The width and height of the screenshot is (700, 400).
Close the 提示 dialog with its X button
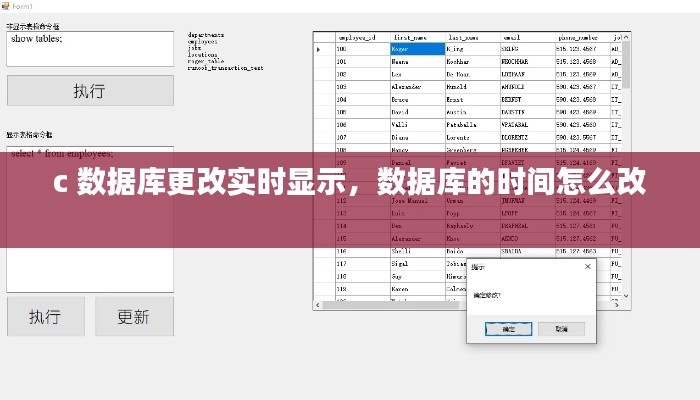(587, 267)
